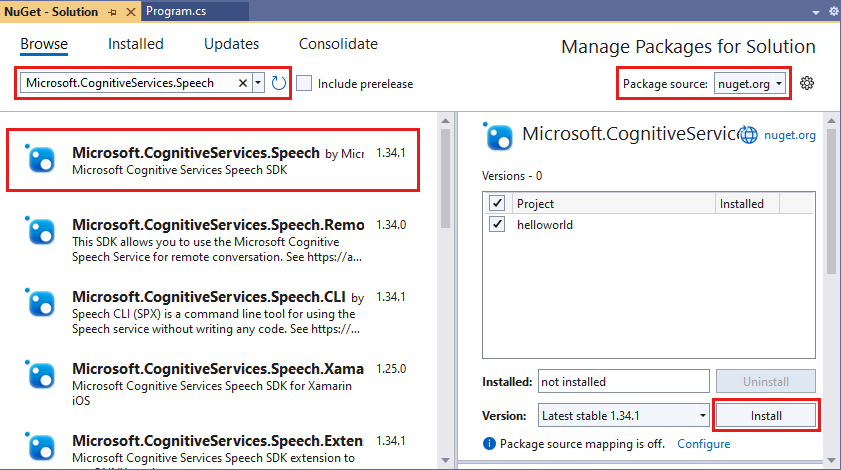The width and height of the screenshot is (841, 470).
Task: Click the Speech.Xamarin package icon
Action: click(41, 376)
